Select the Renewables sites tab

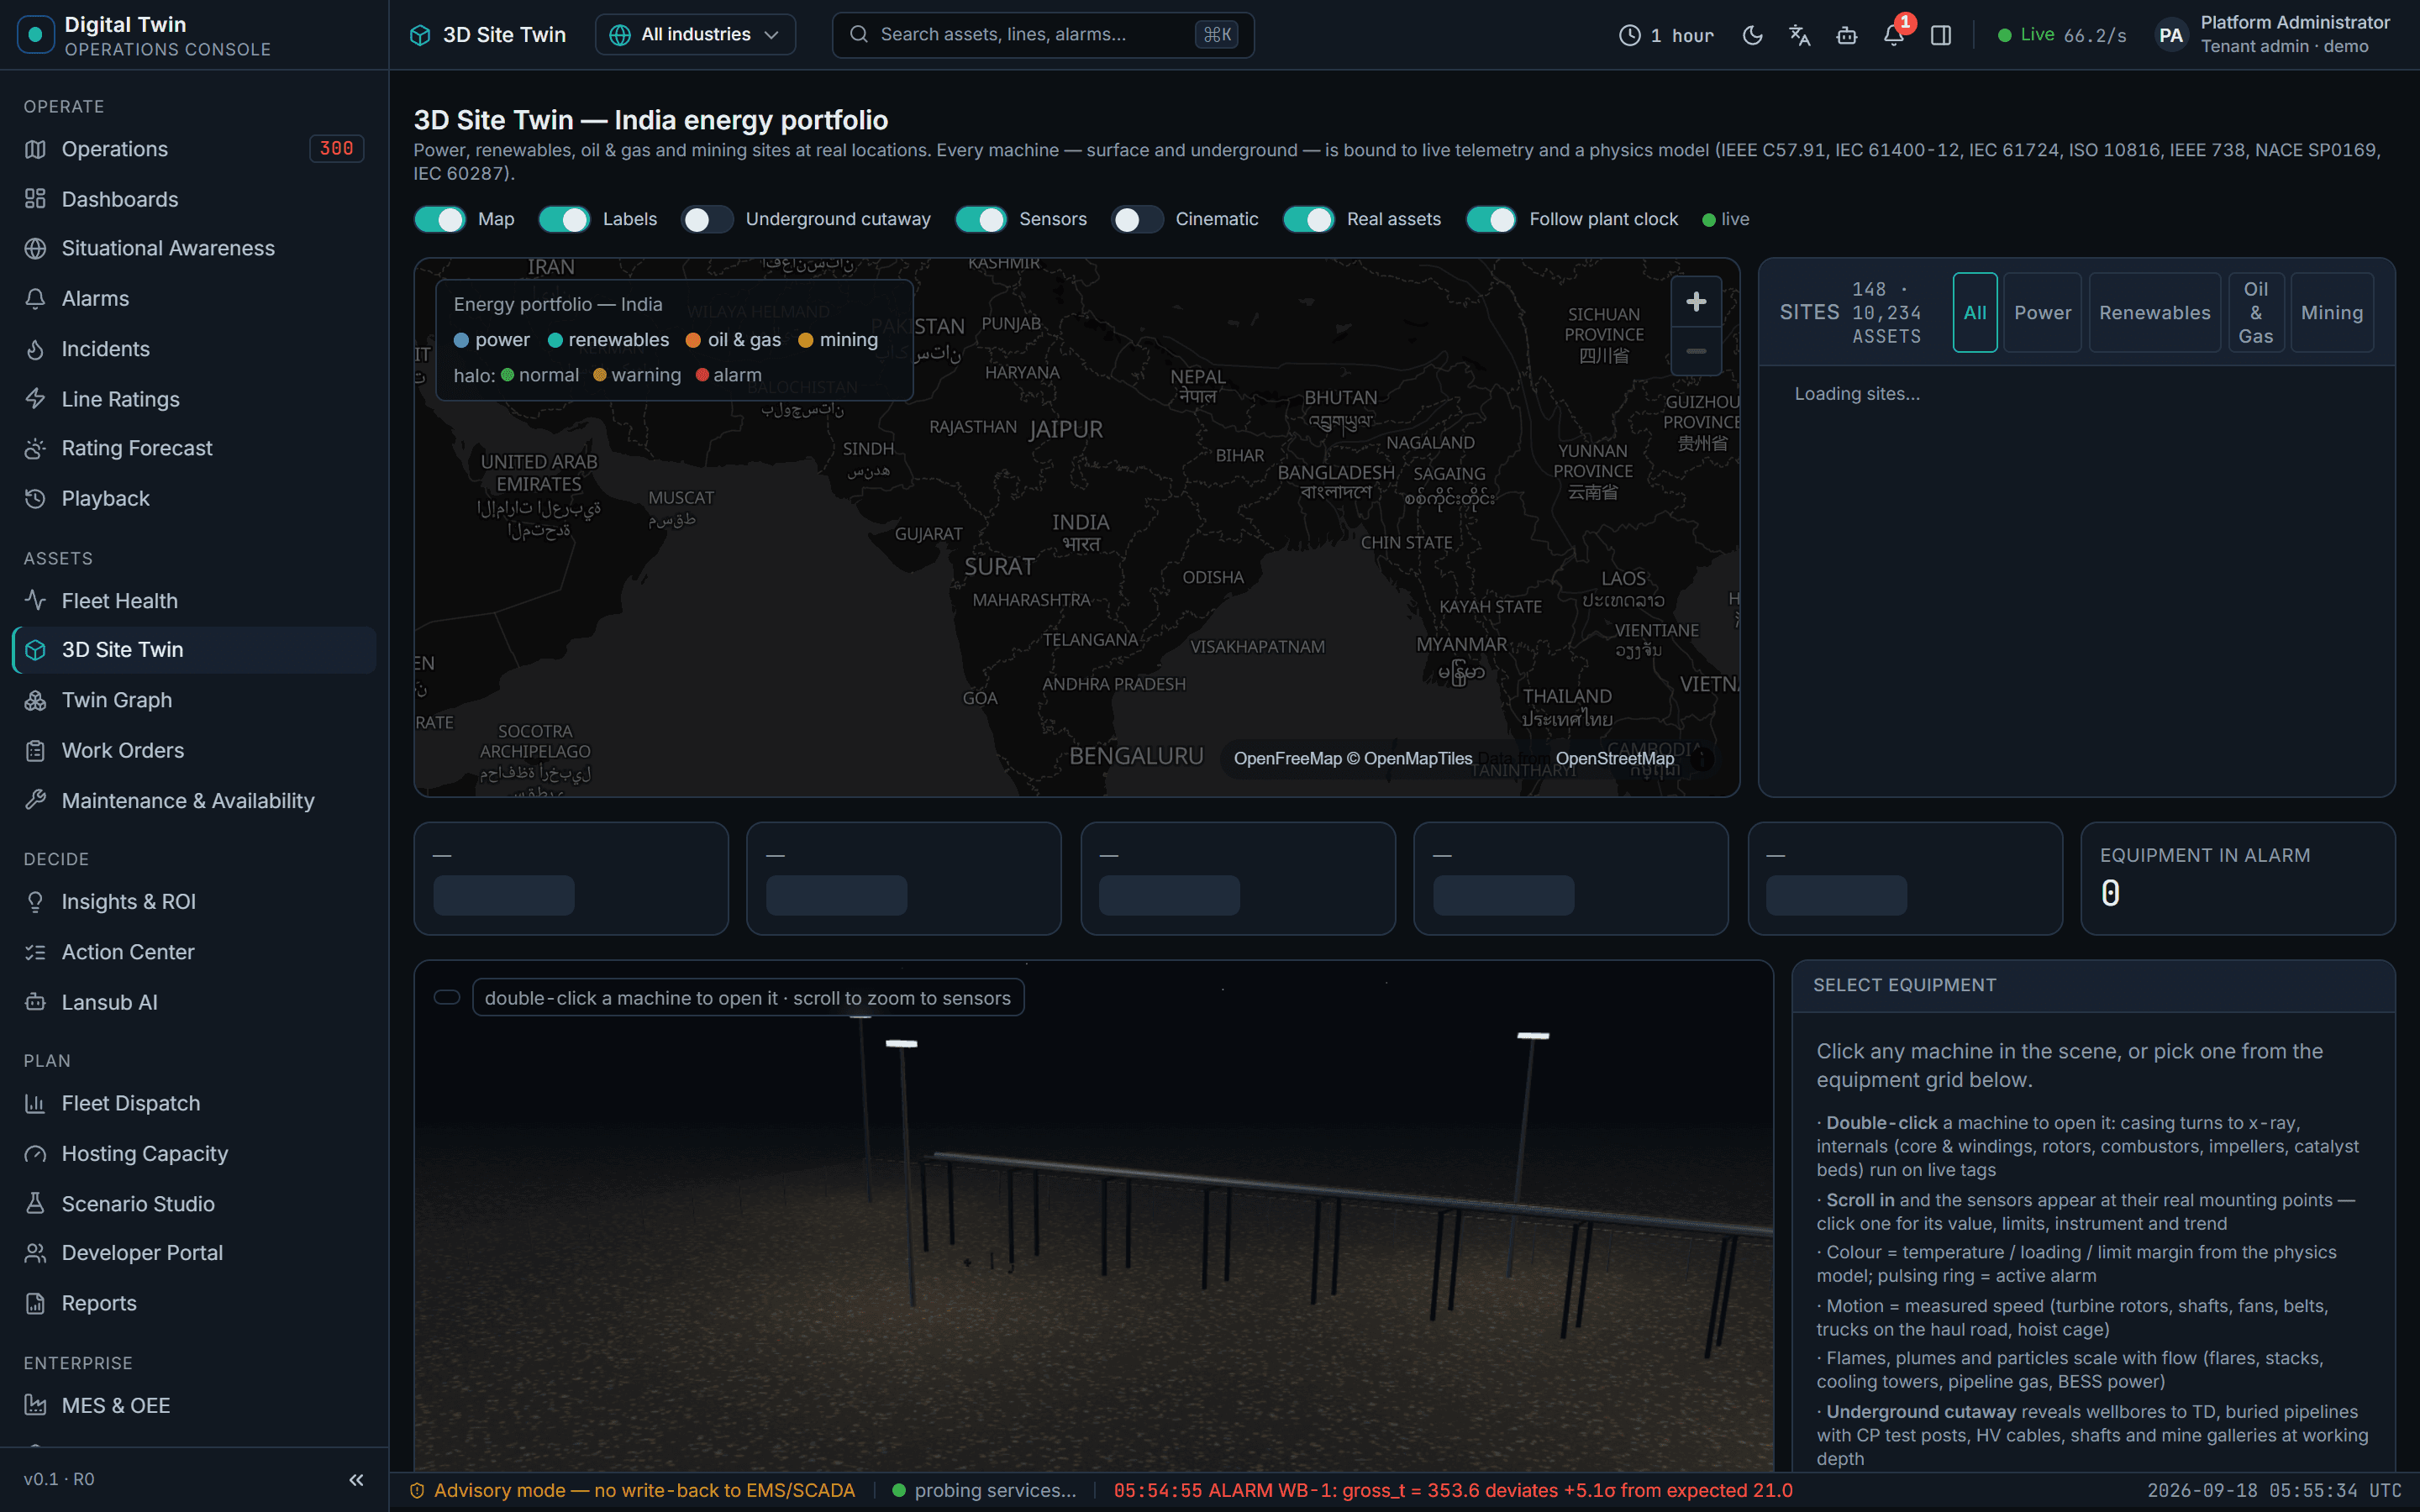2154,312
